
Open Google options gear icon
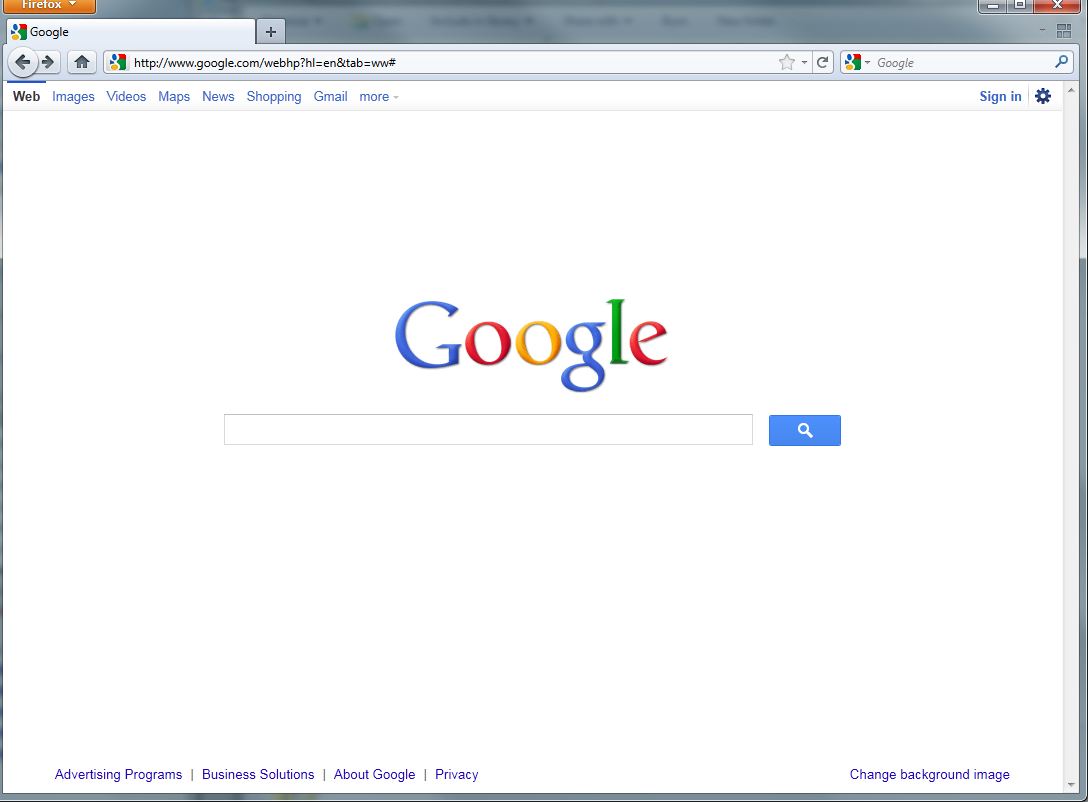click(1042, 96)
